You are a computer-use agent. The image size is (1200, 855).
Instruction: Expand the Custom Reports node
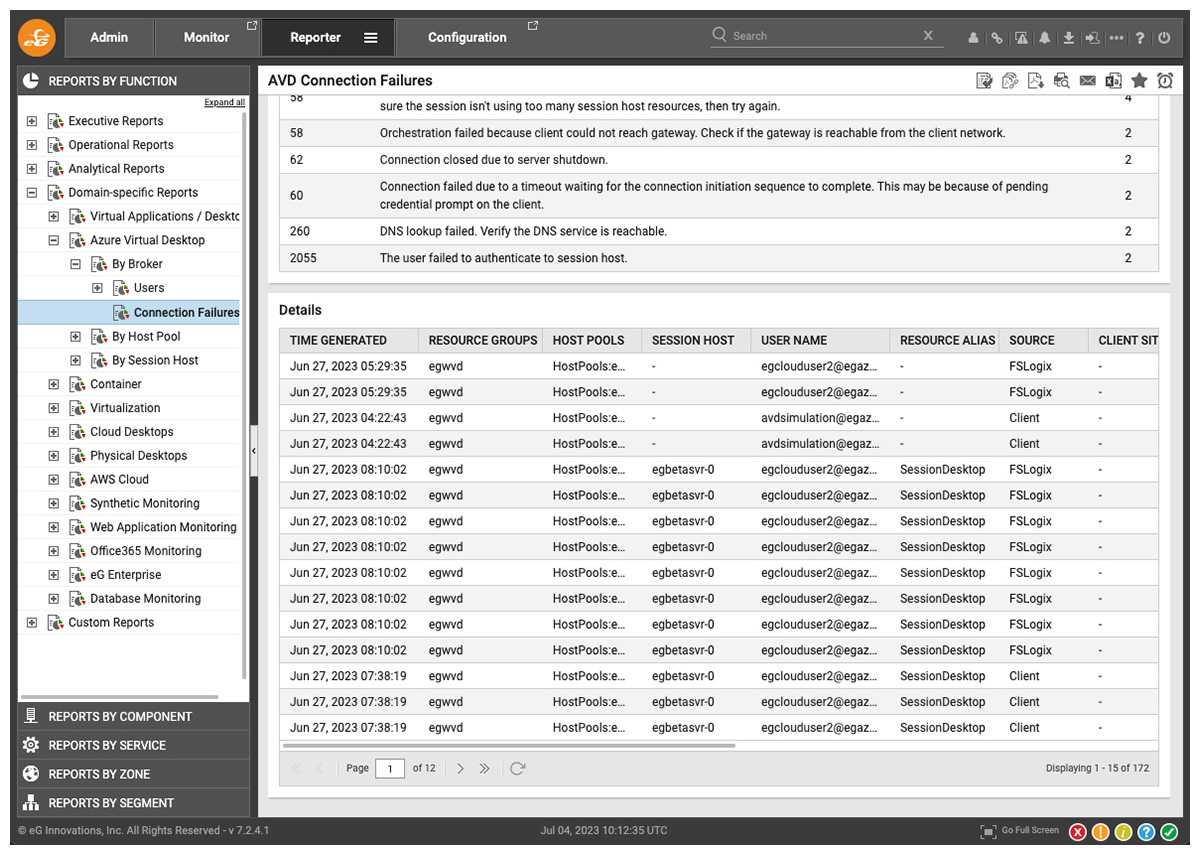point(32,622)
